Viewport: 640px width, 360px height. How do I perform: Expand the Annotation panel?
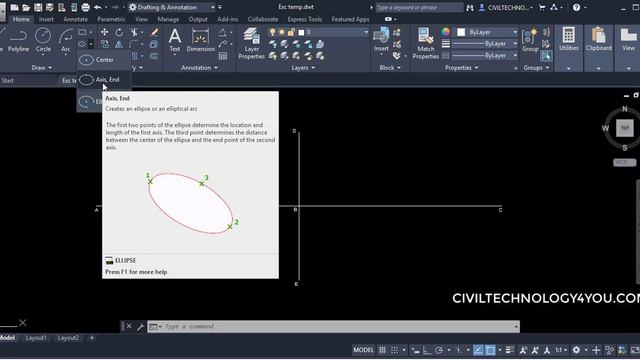tap(199, 68)
